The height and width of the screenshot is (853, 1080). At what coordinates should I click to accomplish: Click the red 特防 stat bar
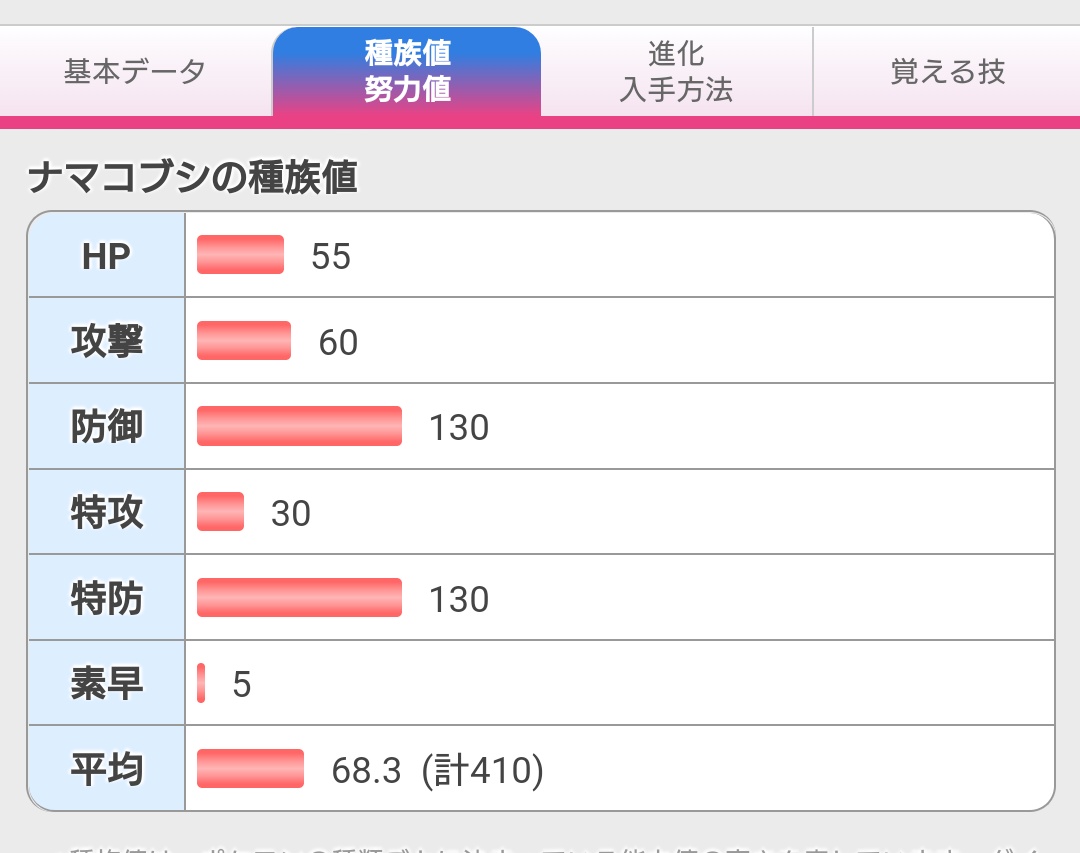coord(299,598)
